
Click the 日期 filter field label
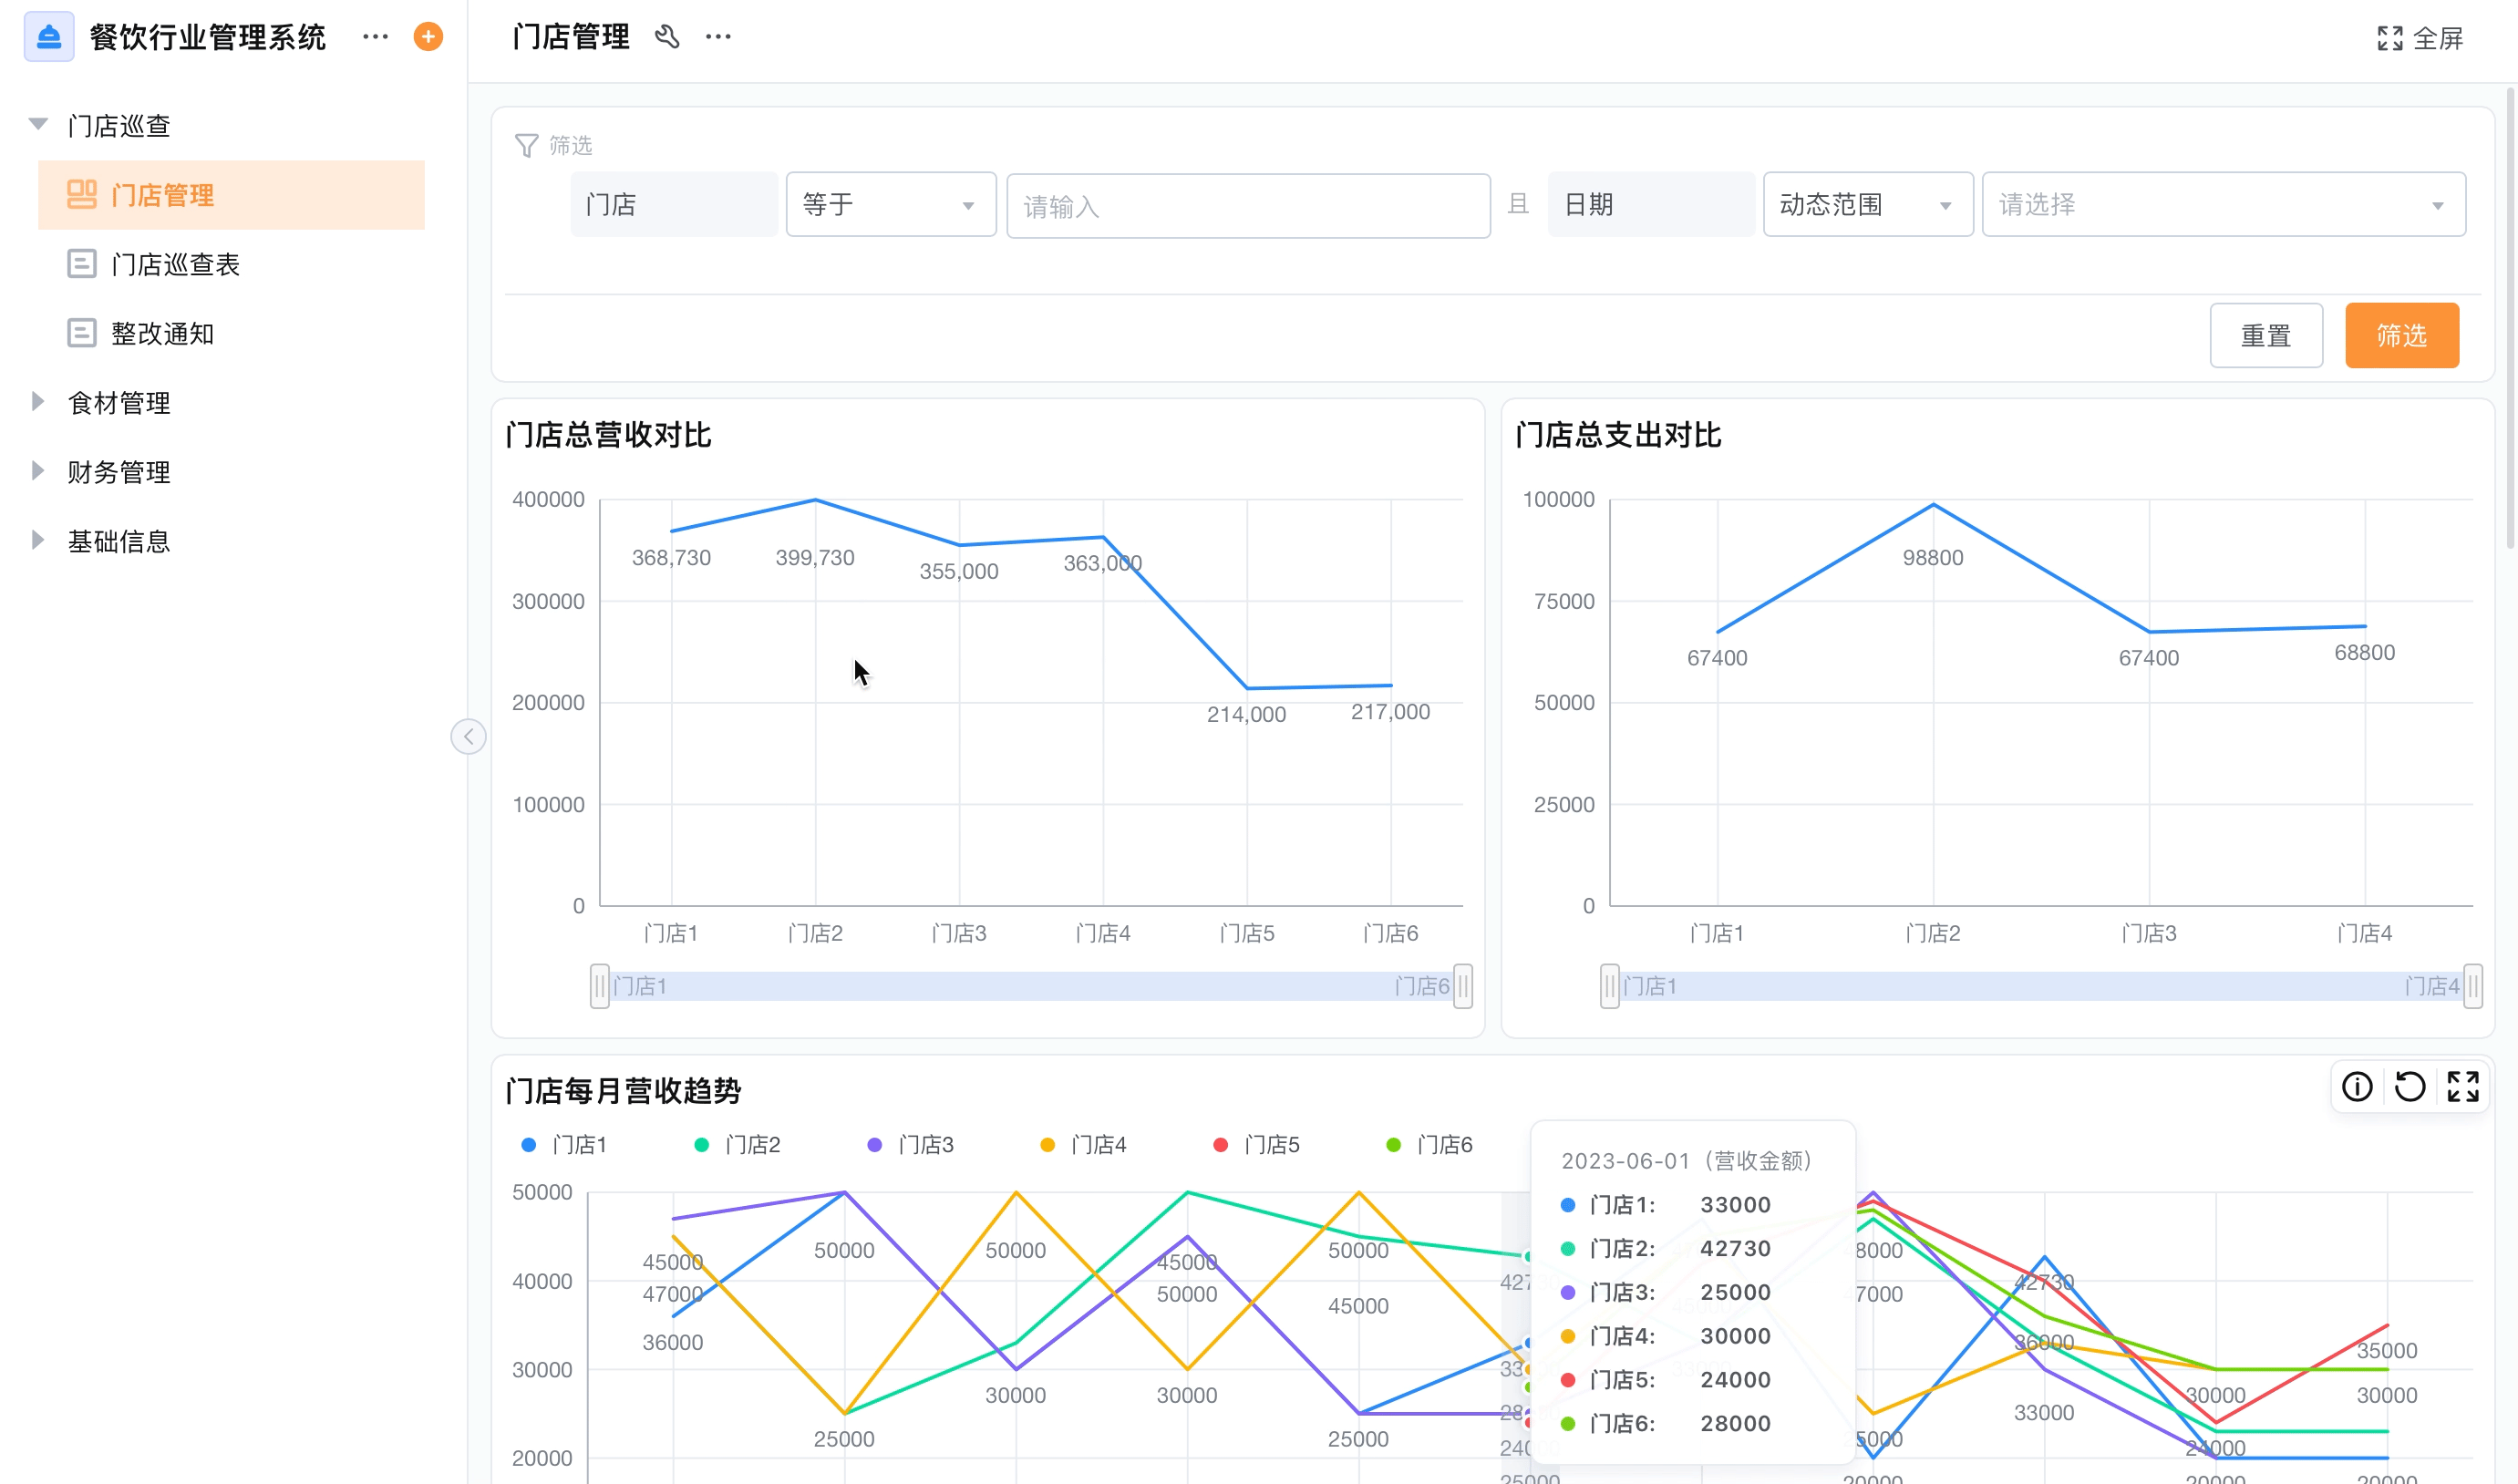coord(1651,205)
